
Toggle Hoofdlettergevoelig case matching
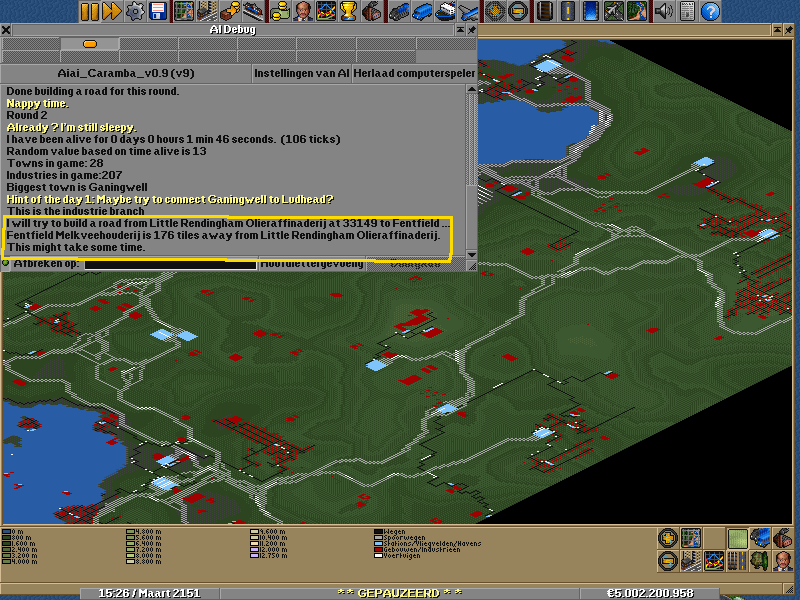point(312,263)
